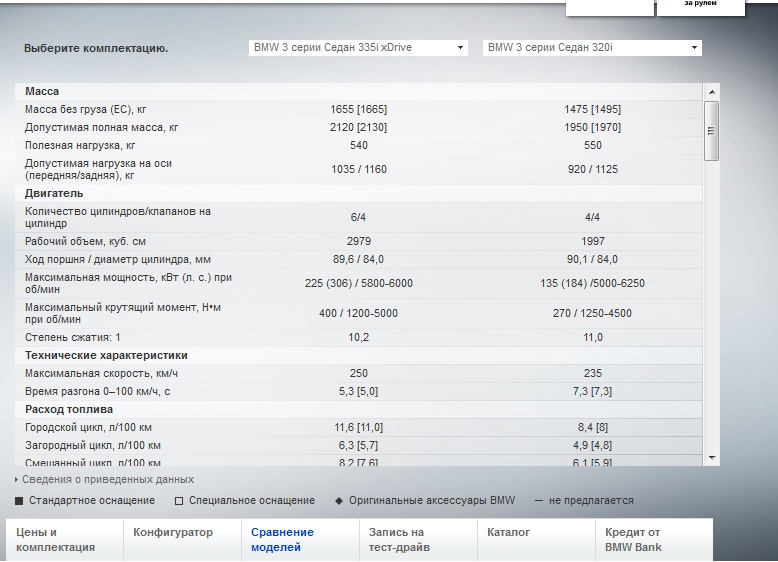Screen dimensions: 778x562
Task: Open the BMW 3 серии Седан 320i dropdown
Action: [592, 48]
